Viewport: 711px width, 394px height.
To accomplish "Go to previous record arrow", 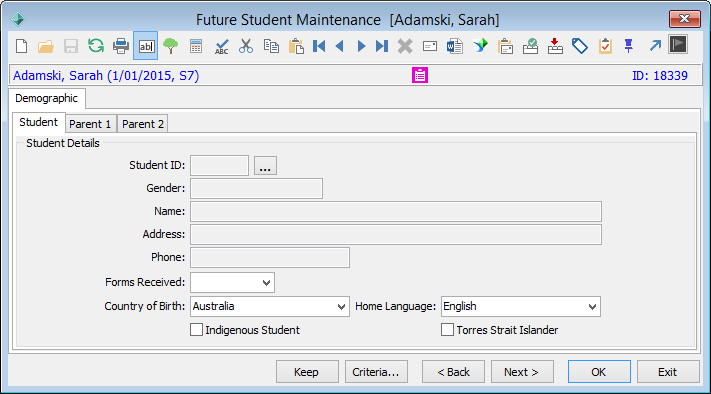I will [340, 46].
